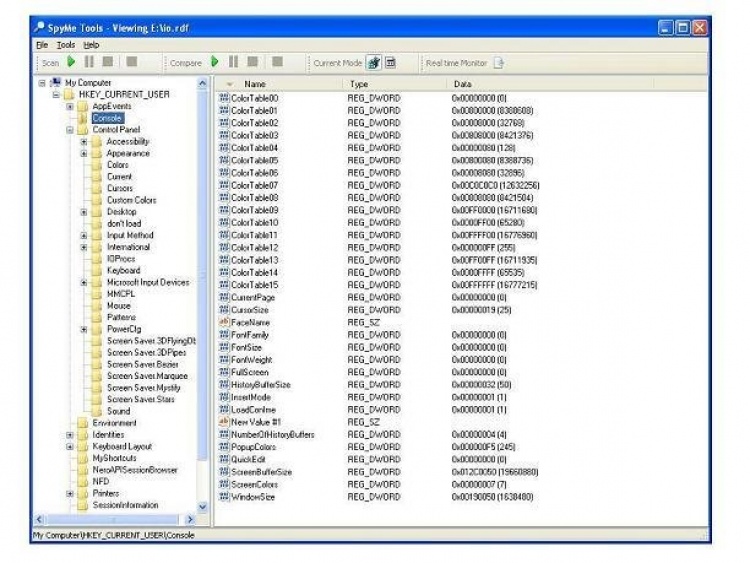Collapse the HKEY_CURRENT_USER node
Screen dimensions: 750x563
56,95
